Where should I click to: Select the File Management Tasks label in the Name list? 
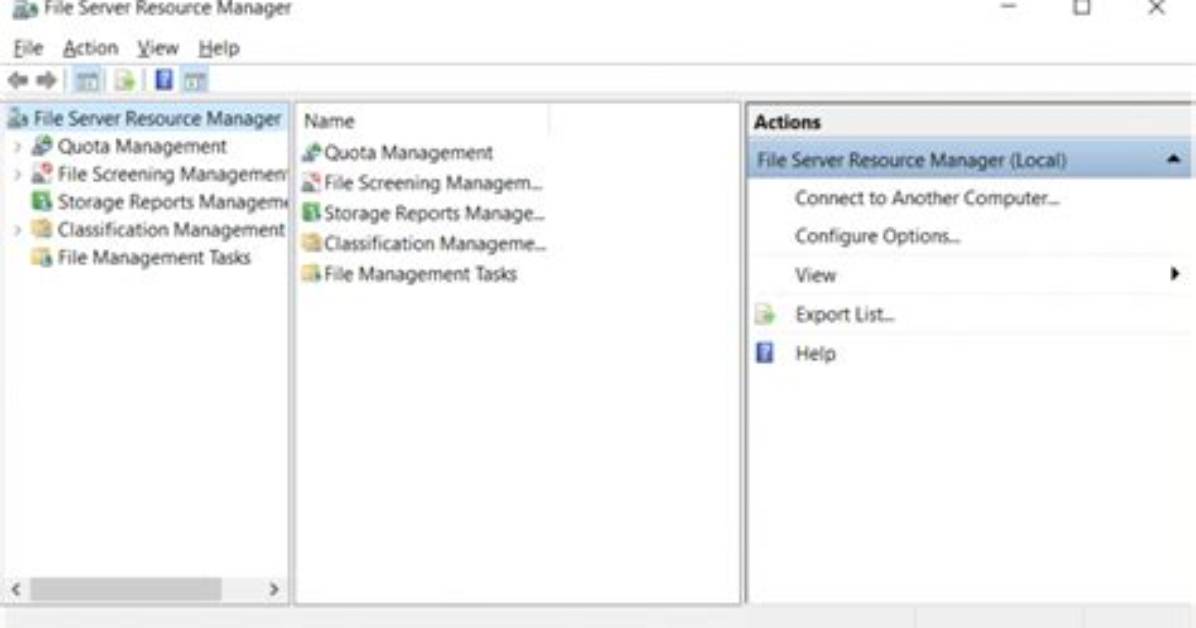tap(420, 273)
